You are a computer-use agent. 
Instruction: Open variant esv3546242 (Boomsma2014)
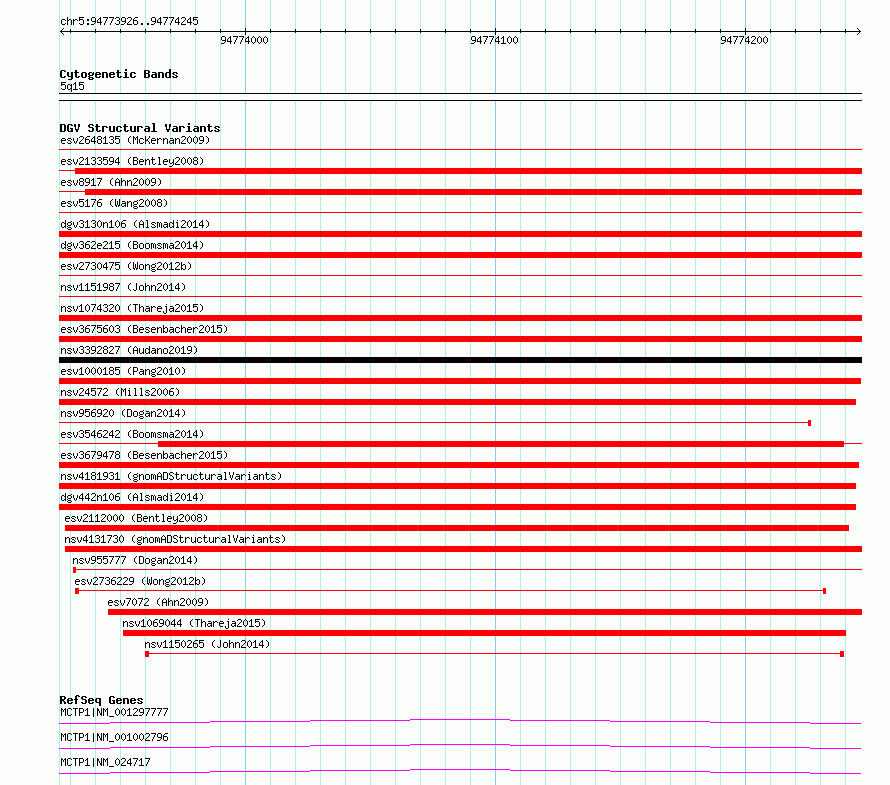(132, 434)
